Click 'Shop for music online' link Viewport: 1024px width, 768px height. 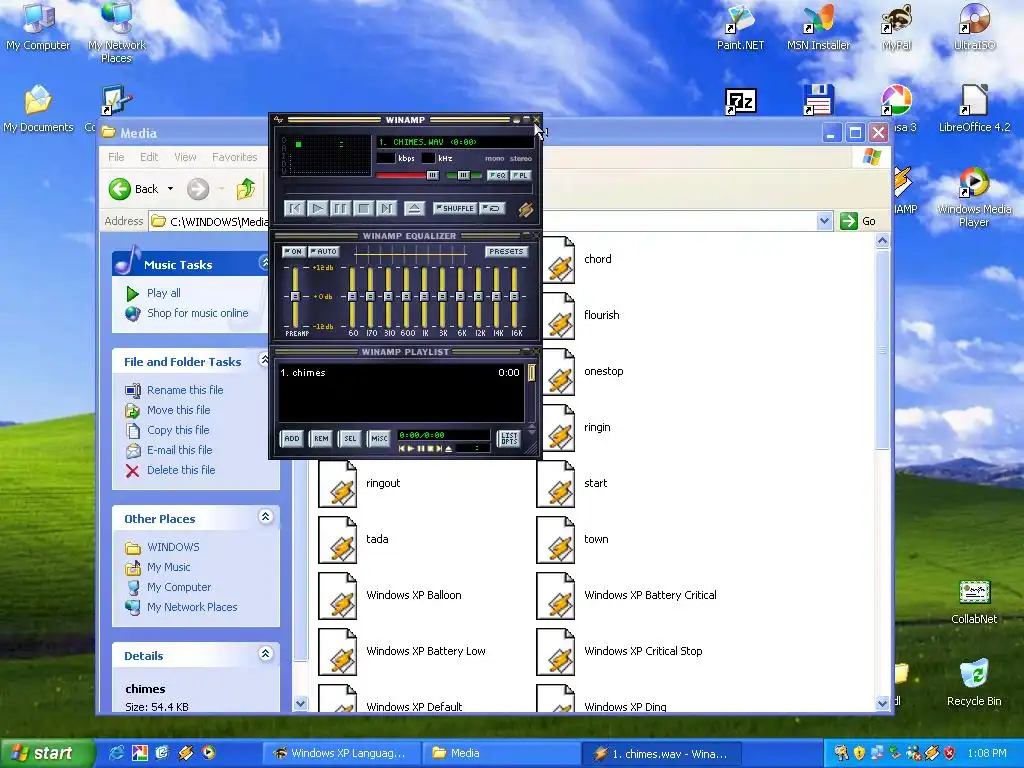(198, 313)
